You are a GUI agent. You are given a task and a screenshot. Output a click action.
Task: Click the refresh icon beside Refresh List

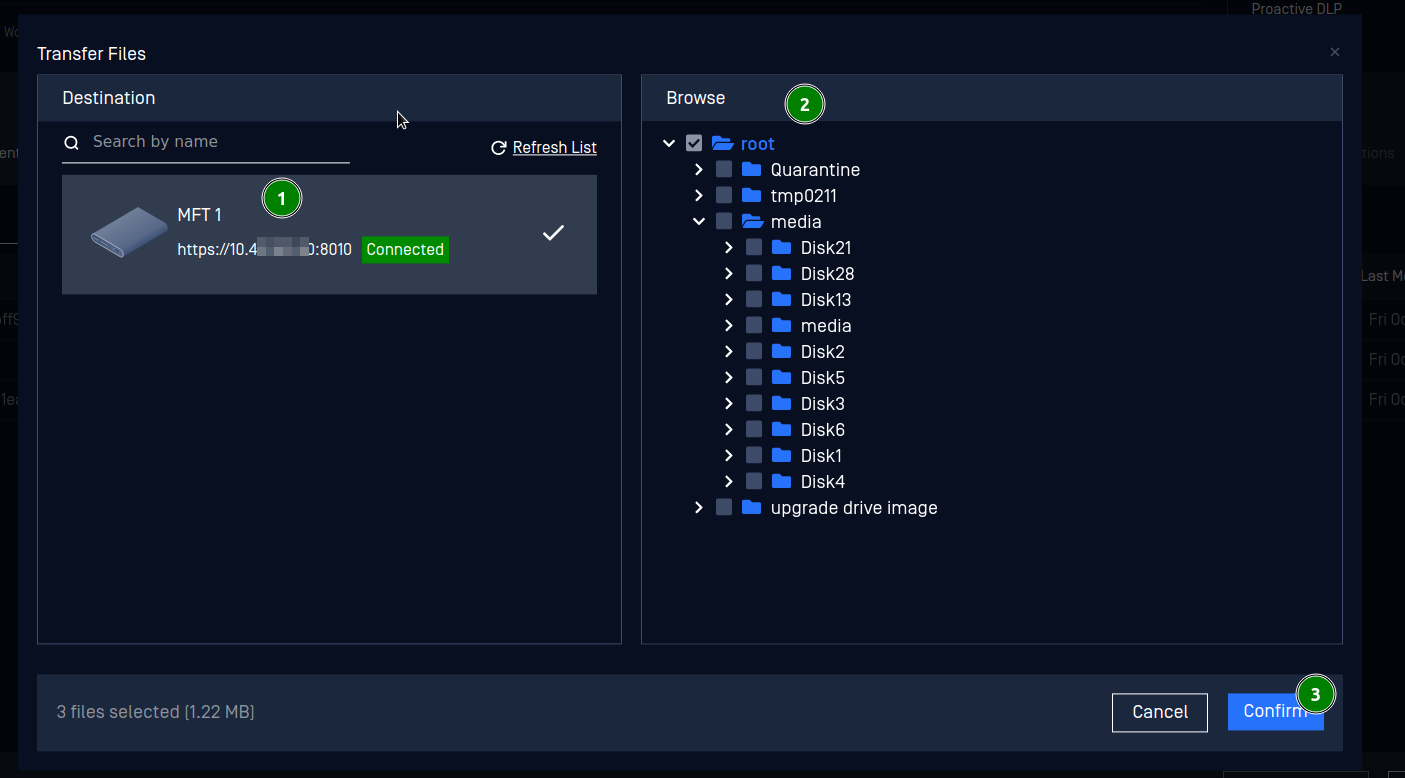point(498,148)
